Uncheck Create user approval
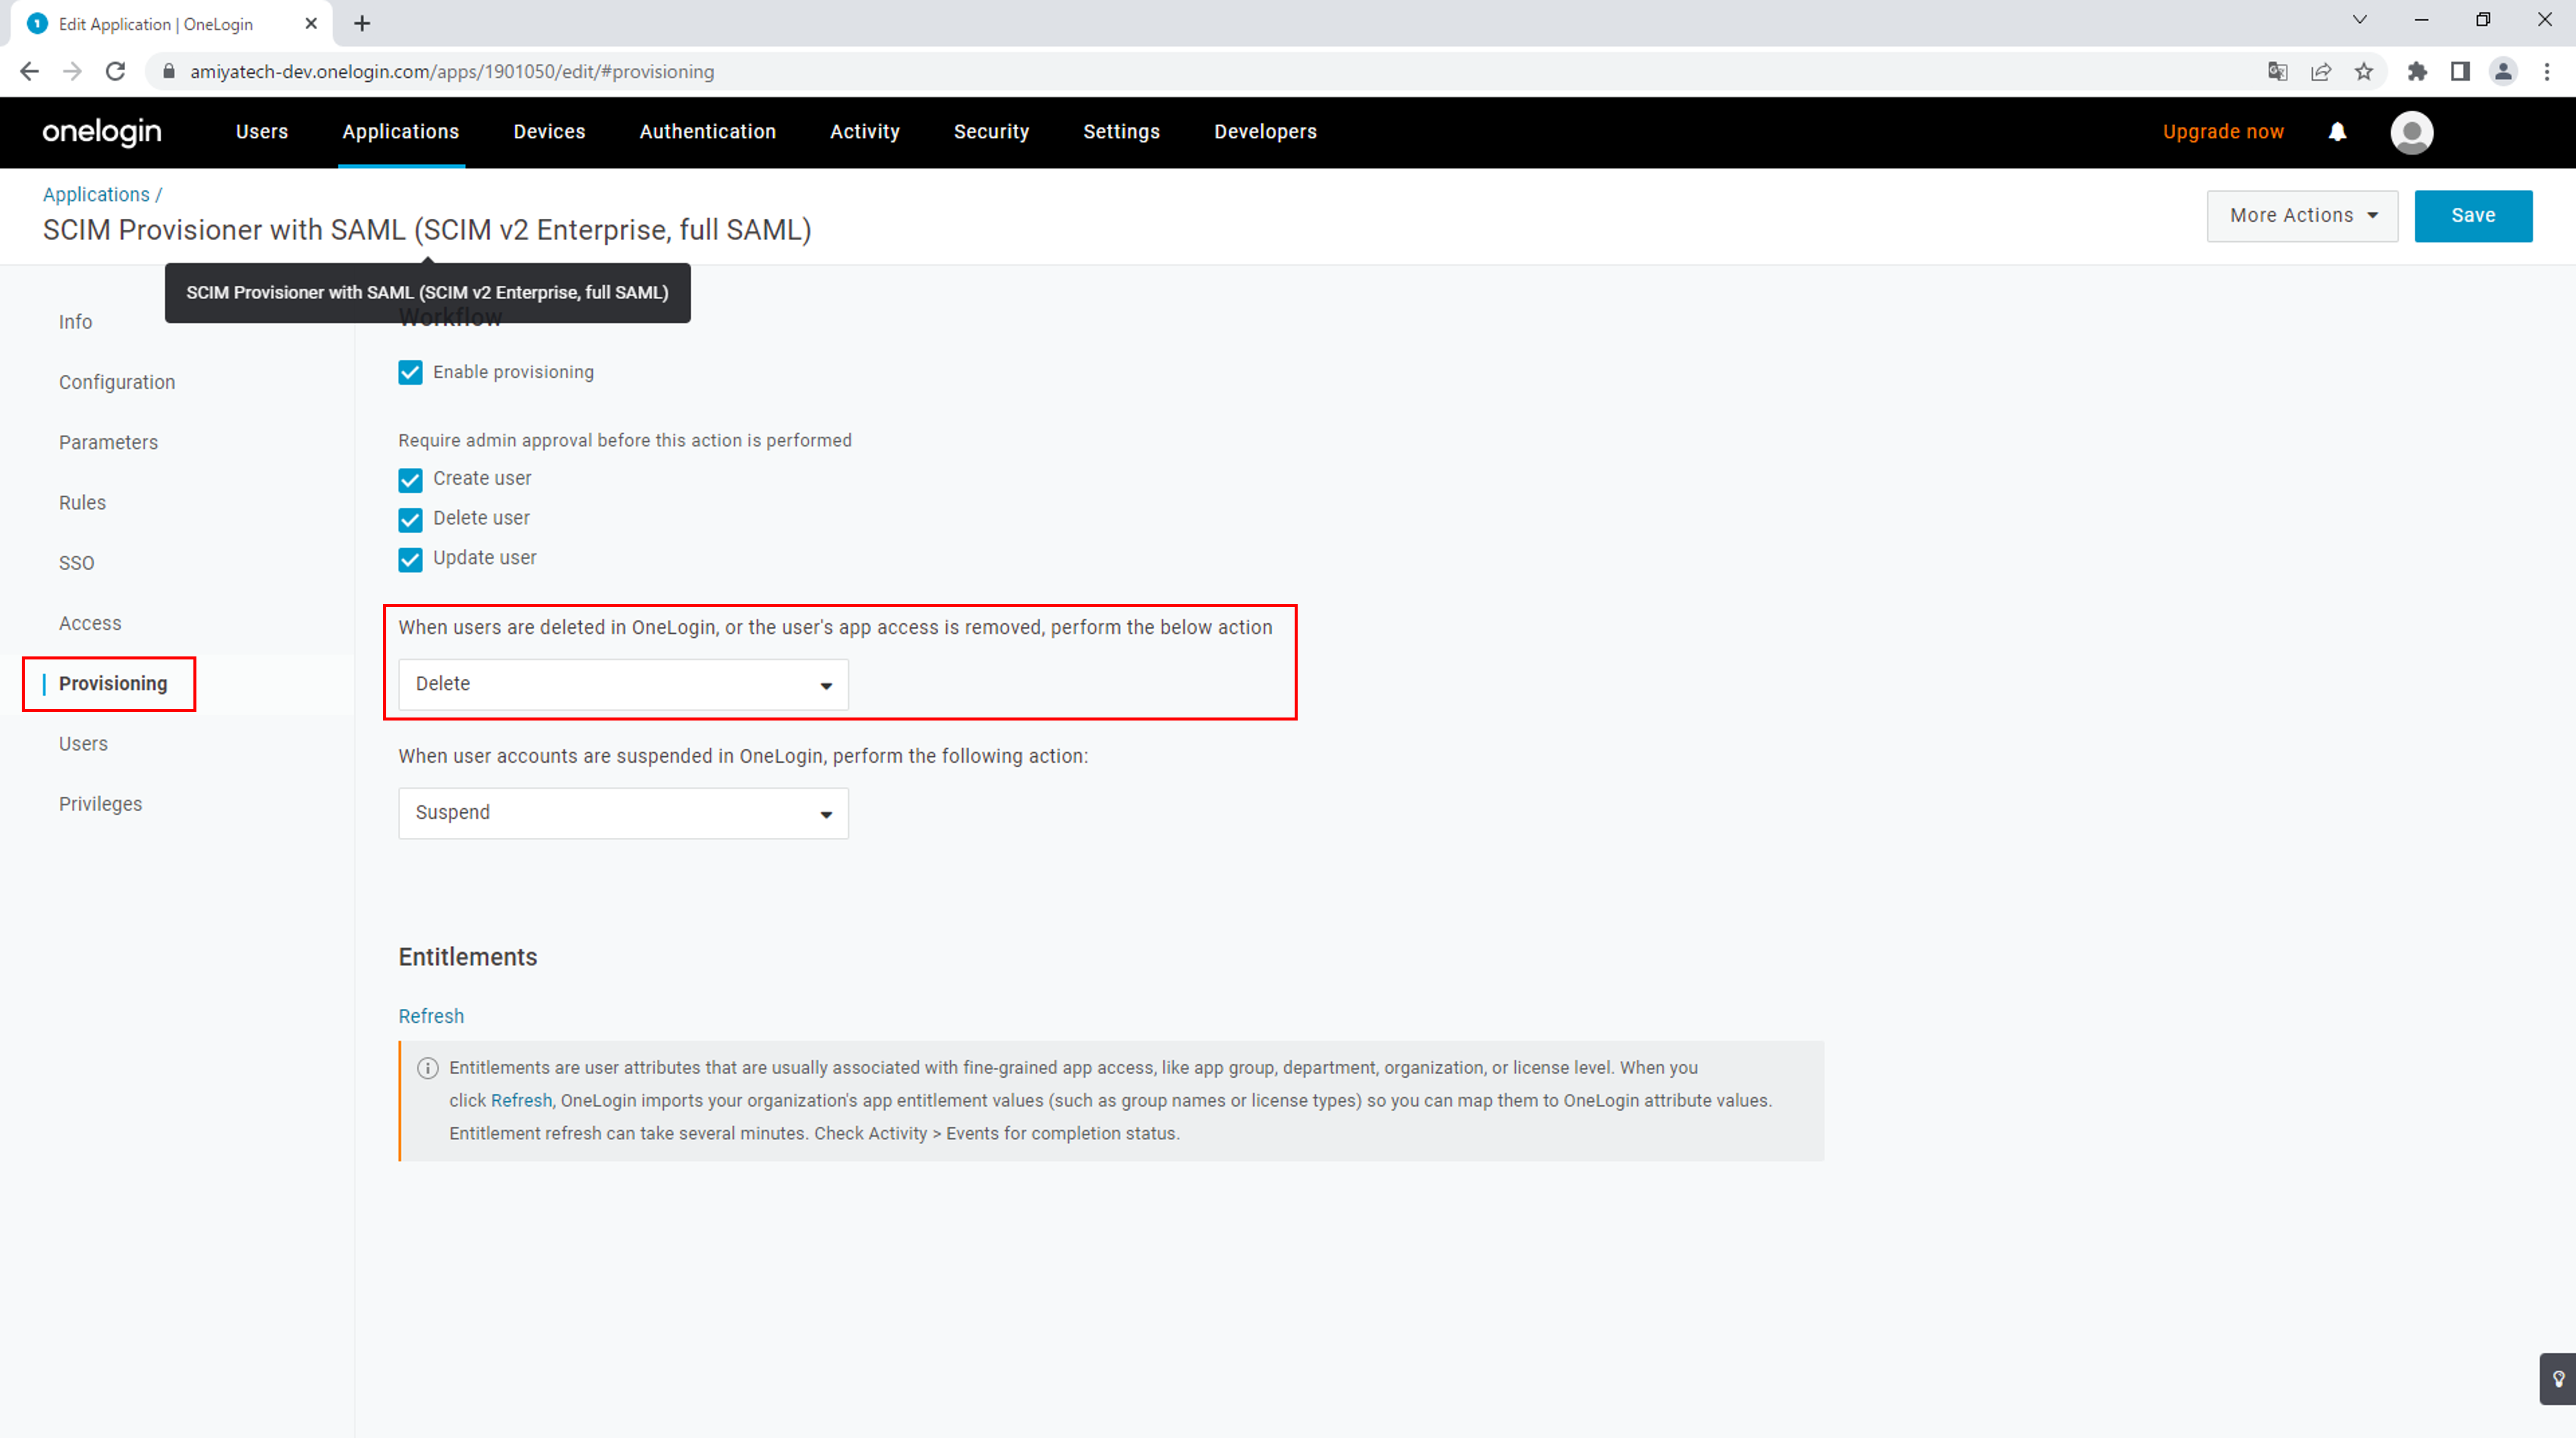The image size is (2576, 1438). tap(410, 479)
